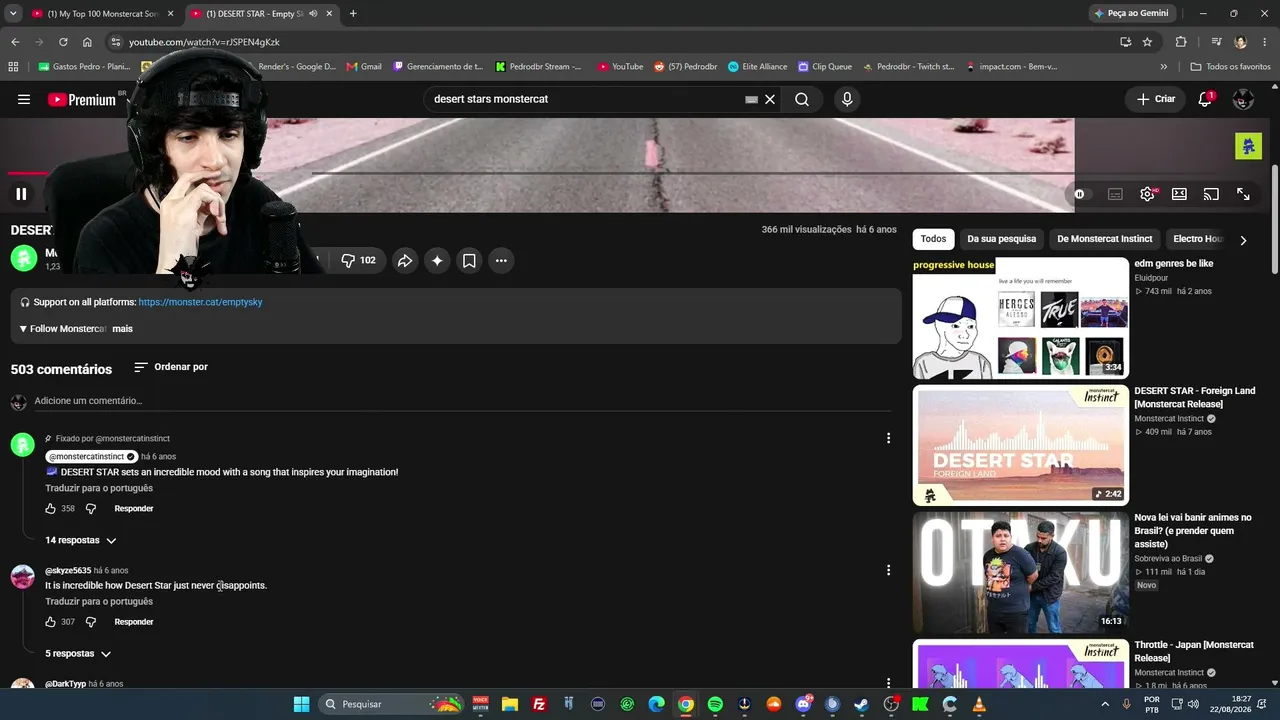
Task: Cast the video to a TV
Action: click(x=1211, y=194)
